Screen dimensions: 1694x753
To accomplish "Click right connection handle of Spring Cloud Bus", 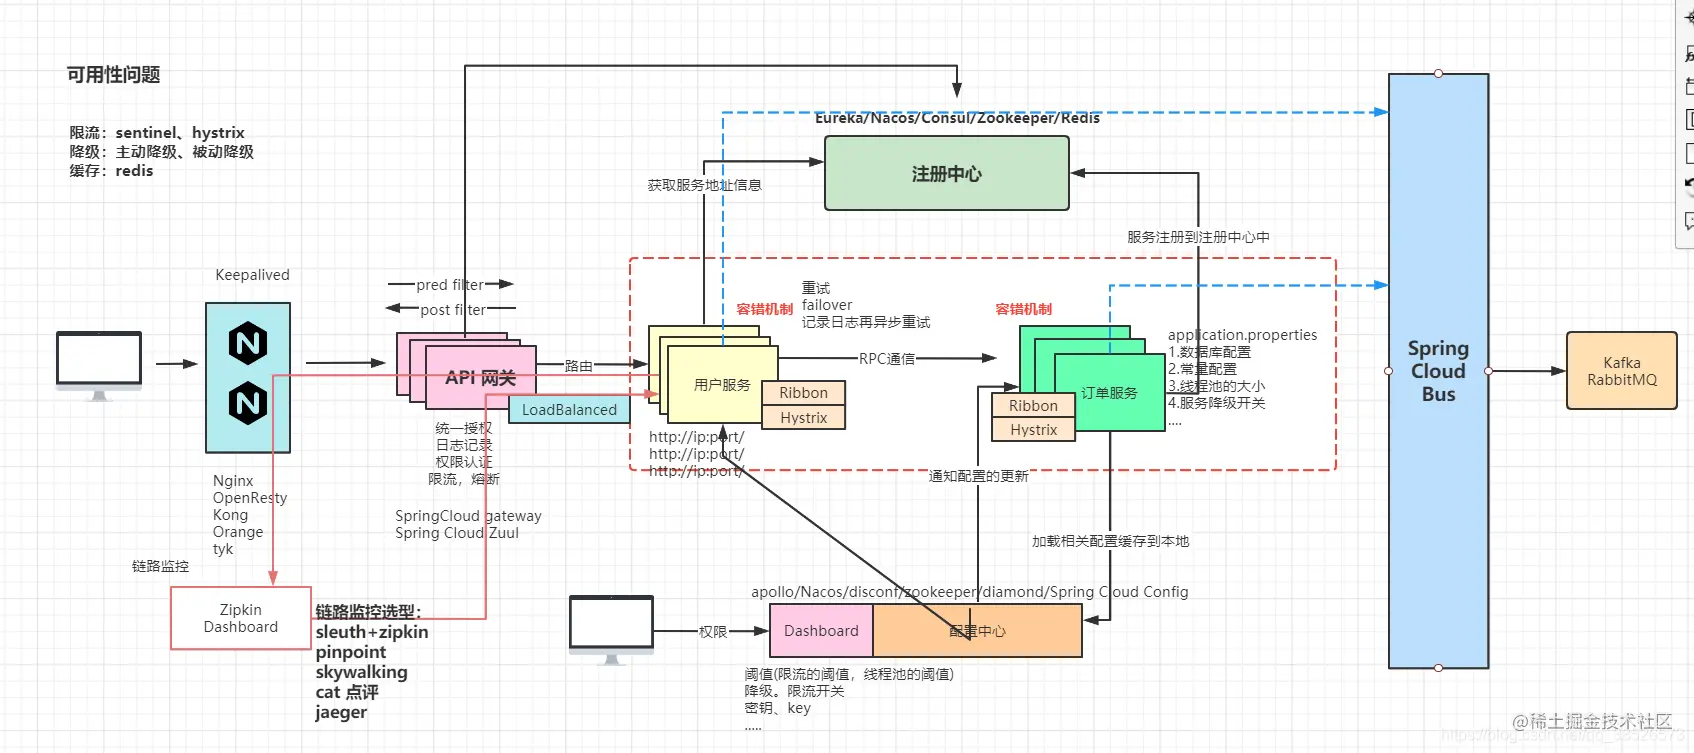I will (1488, 371).
